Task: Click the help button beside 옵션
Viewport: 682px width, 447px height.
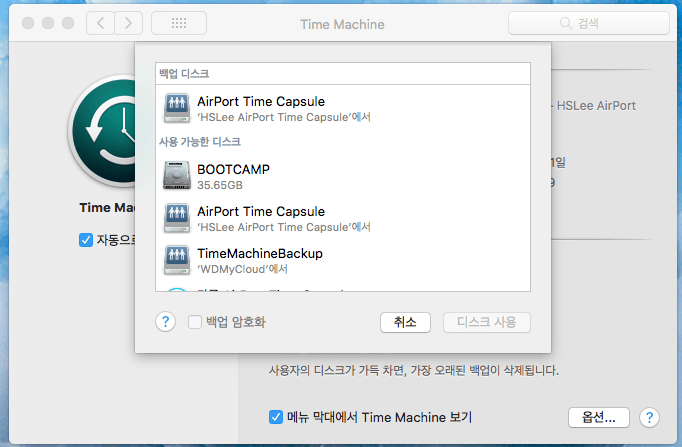Action: coord(649,417)
